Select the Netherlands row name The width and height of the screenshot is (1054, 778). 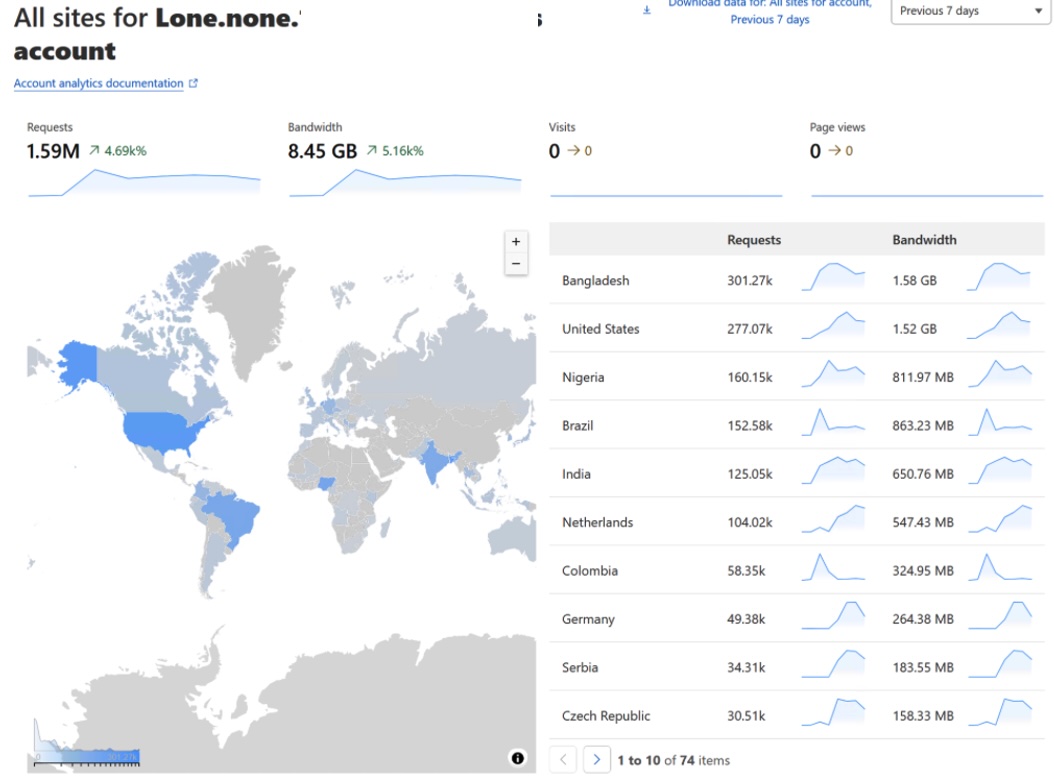598,522
